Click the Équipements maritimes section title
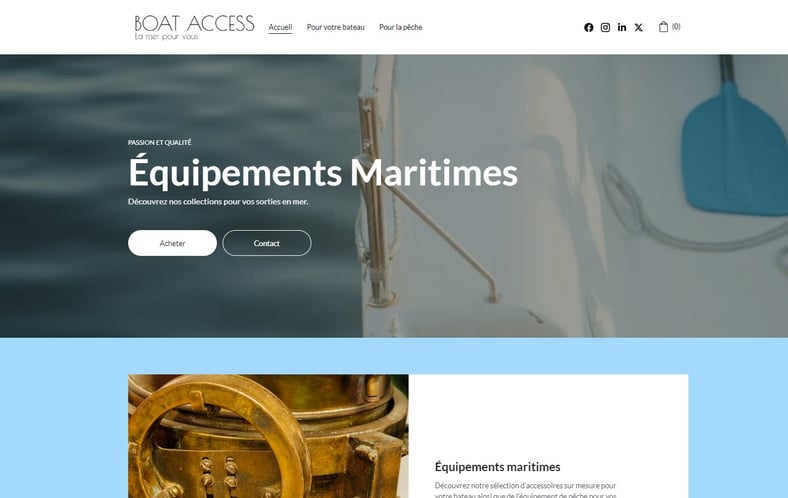This screenshot has height=498, width=788. (498, 467)
